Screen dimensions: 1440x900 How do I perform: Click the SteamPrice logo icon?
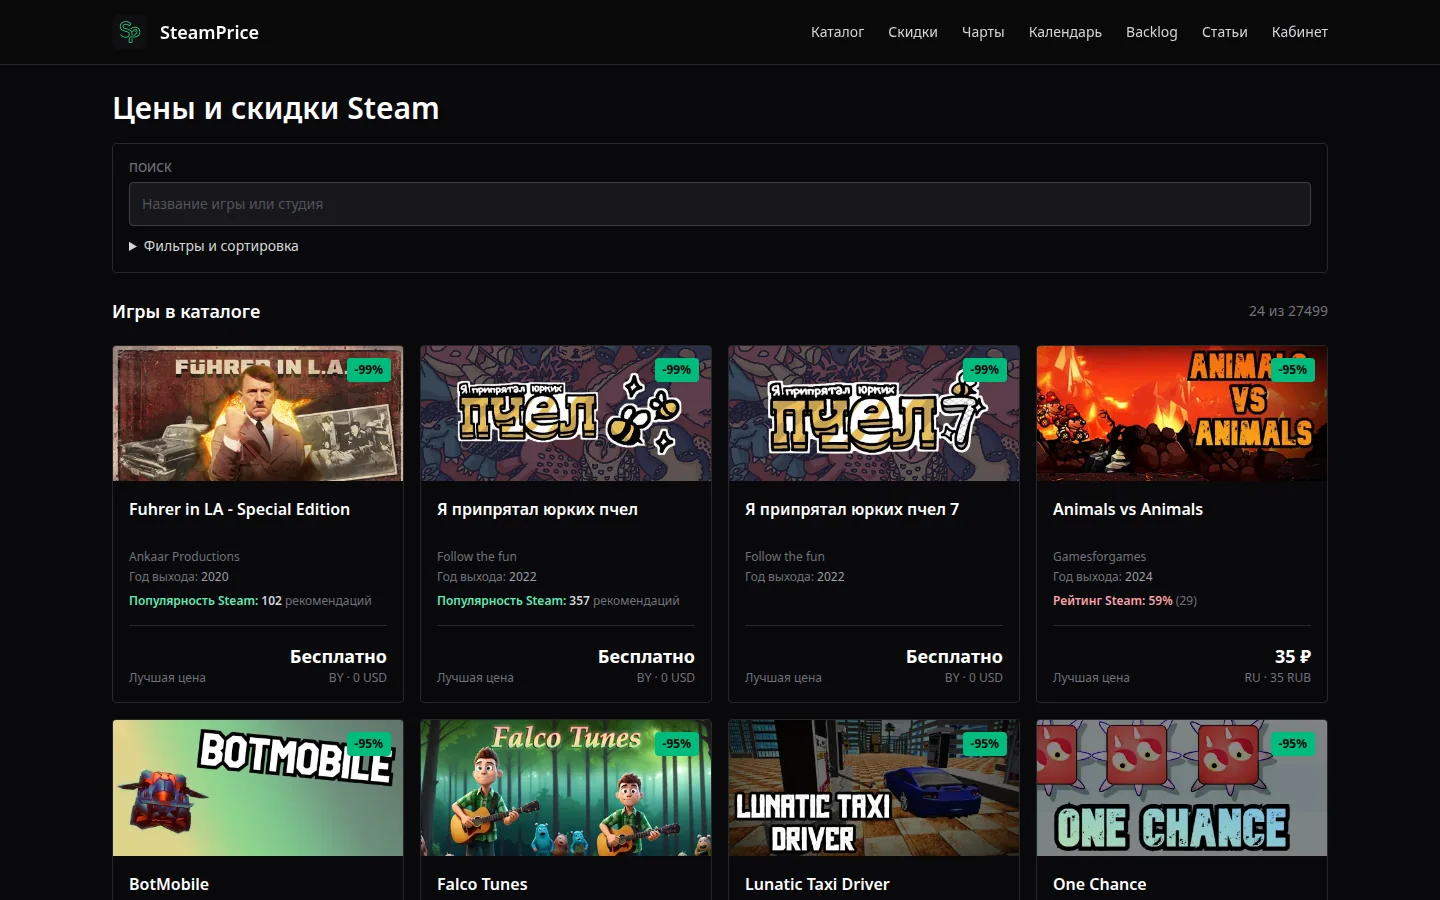pyautogui.click(x=130, y=32)
